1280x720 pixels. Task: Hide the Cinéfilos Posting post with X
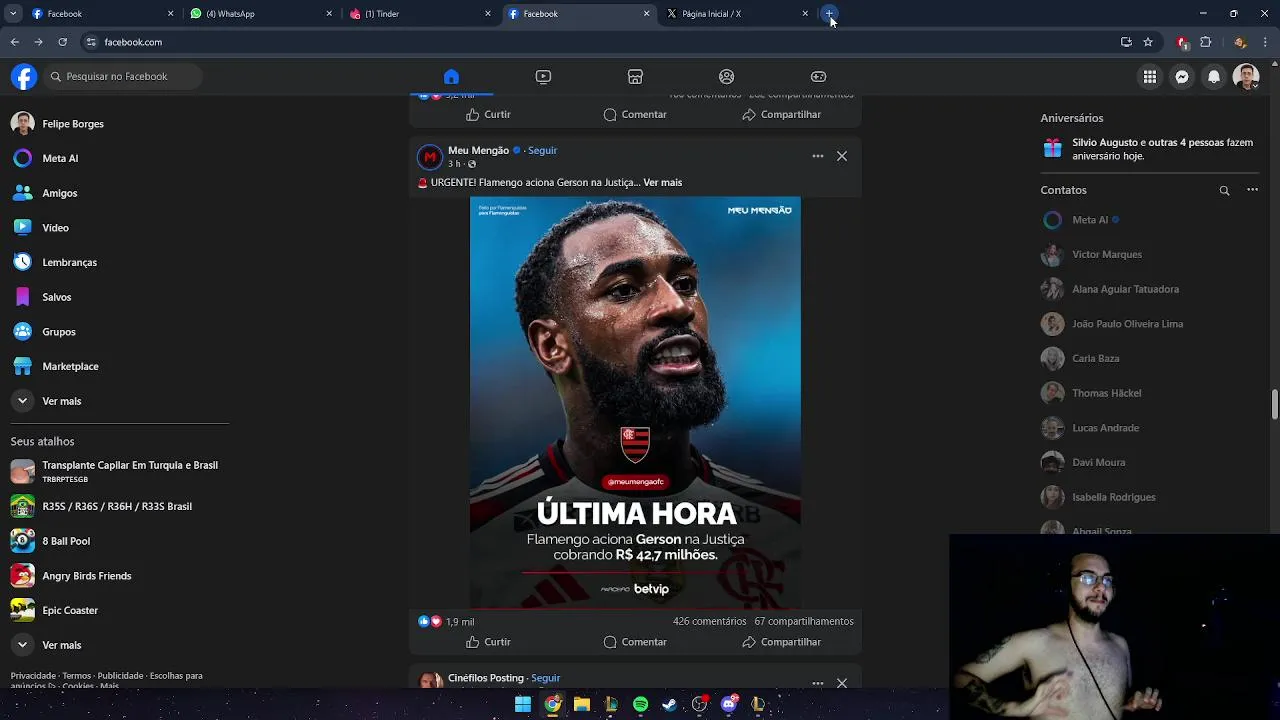pyautogui.click(x=842, y=683)
